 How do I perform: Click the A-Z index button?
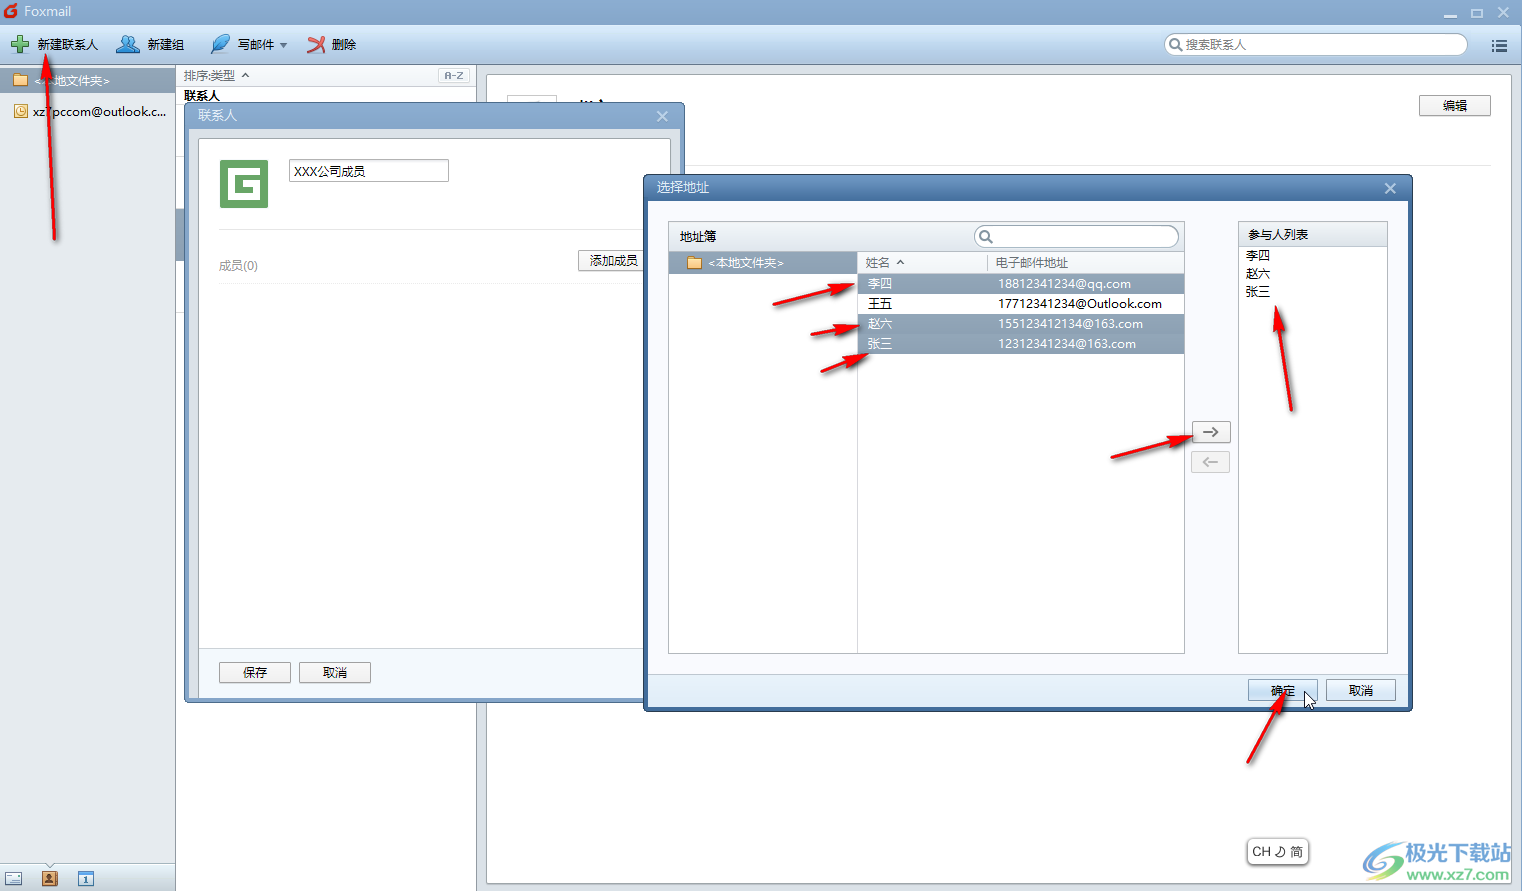[454, 75]
